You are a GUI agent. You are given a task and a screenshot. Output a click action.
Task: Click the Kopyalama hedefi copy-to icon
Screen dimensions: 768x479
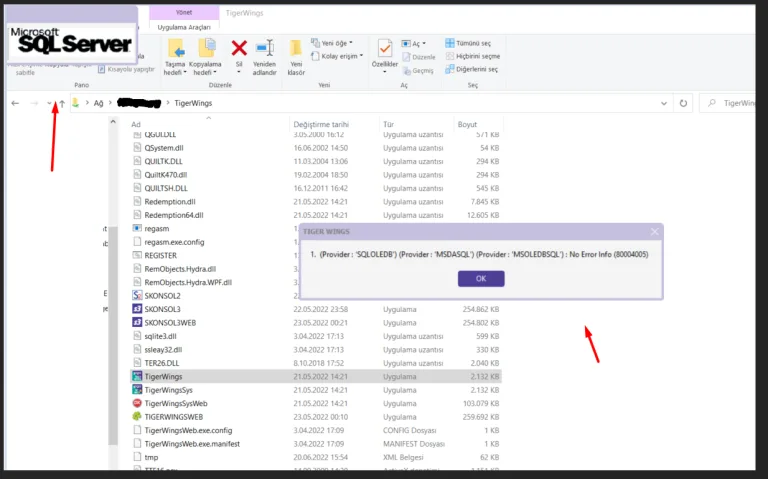pyautogui.click(x=206, y=48)
